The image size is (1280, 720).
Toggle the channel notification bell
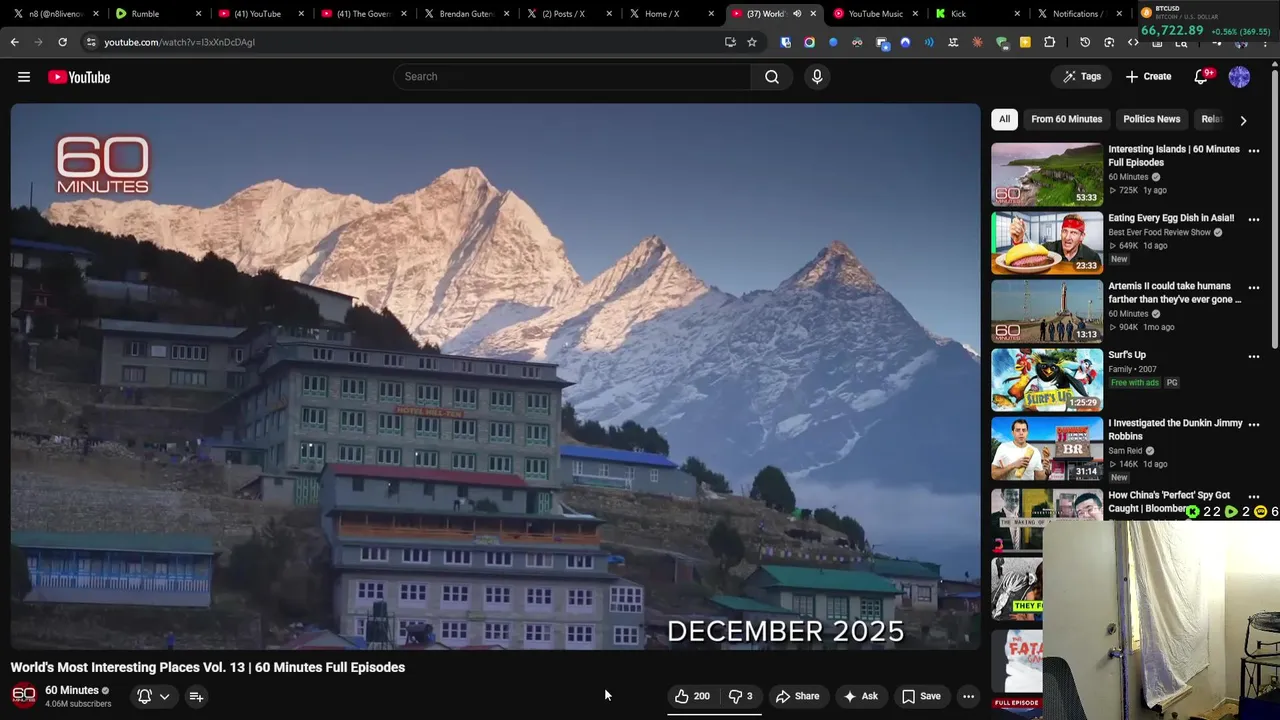click(x=144, y=696)
